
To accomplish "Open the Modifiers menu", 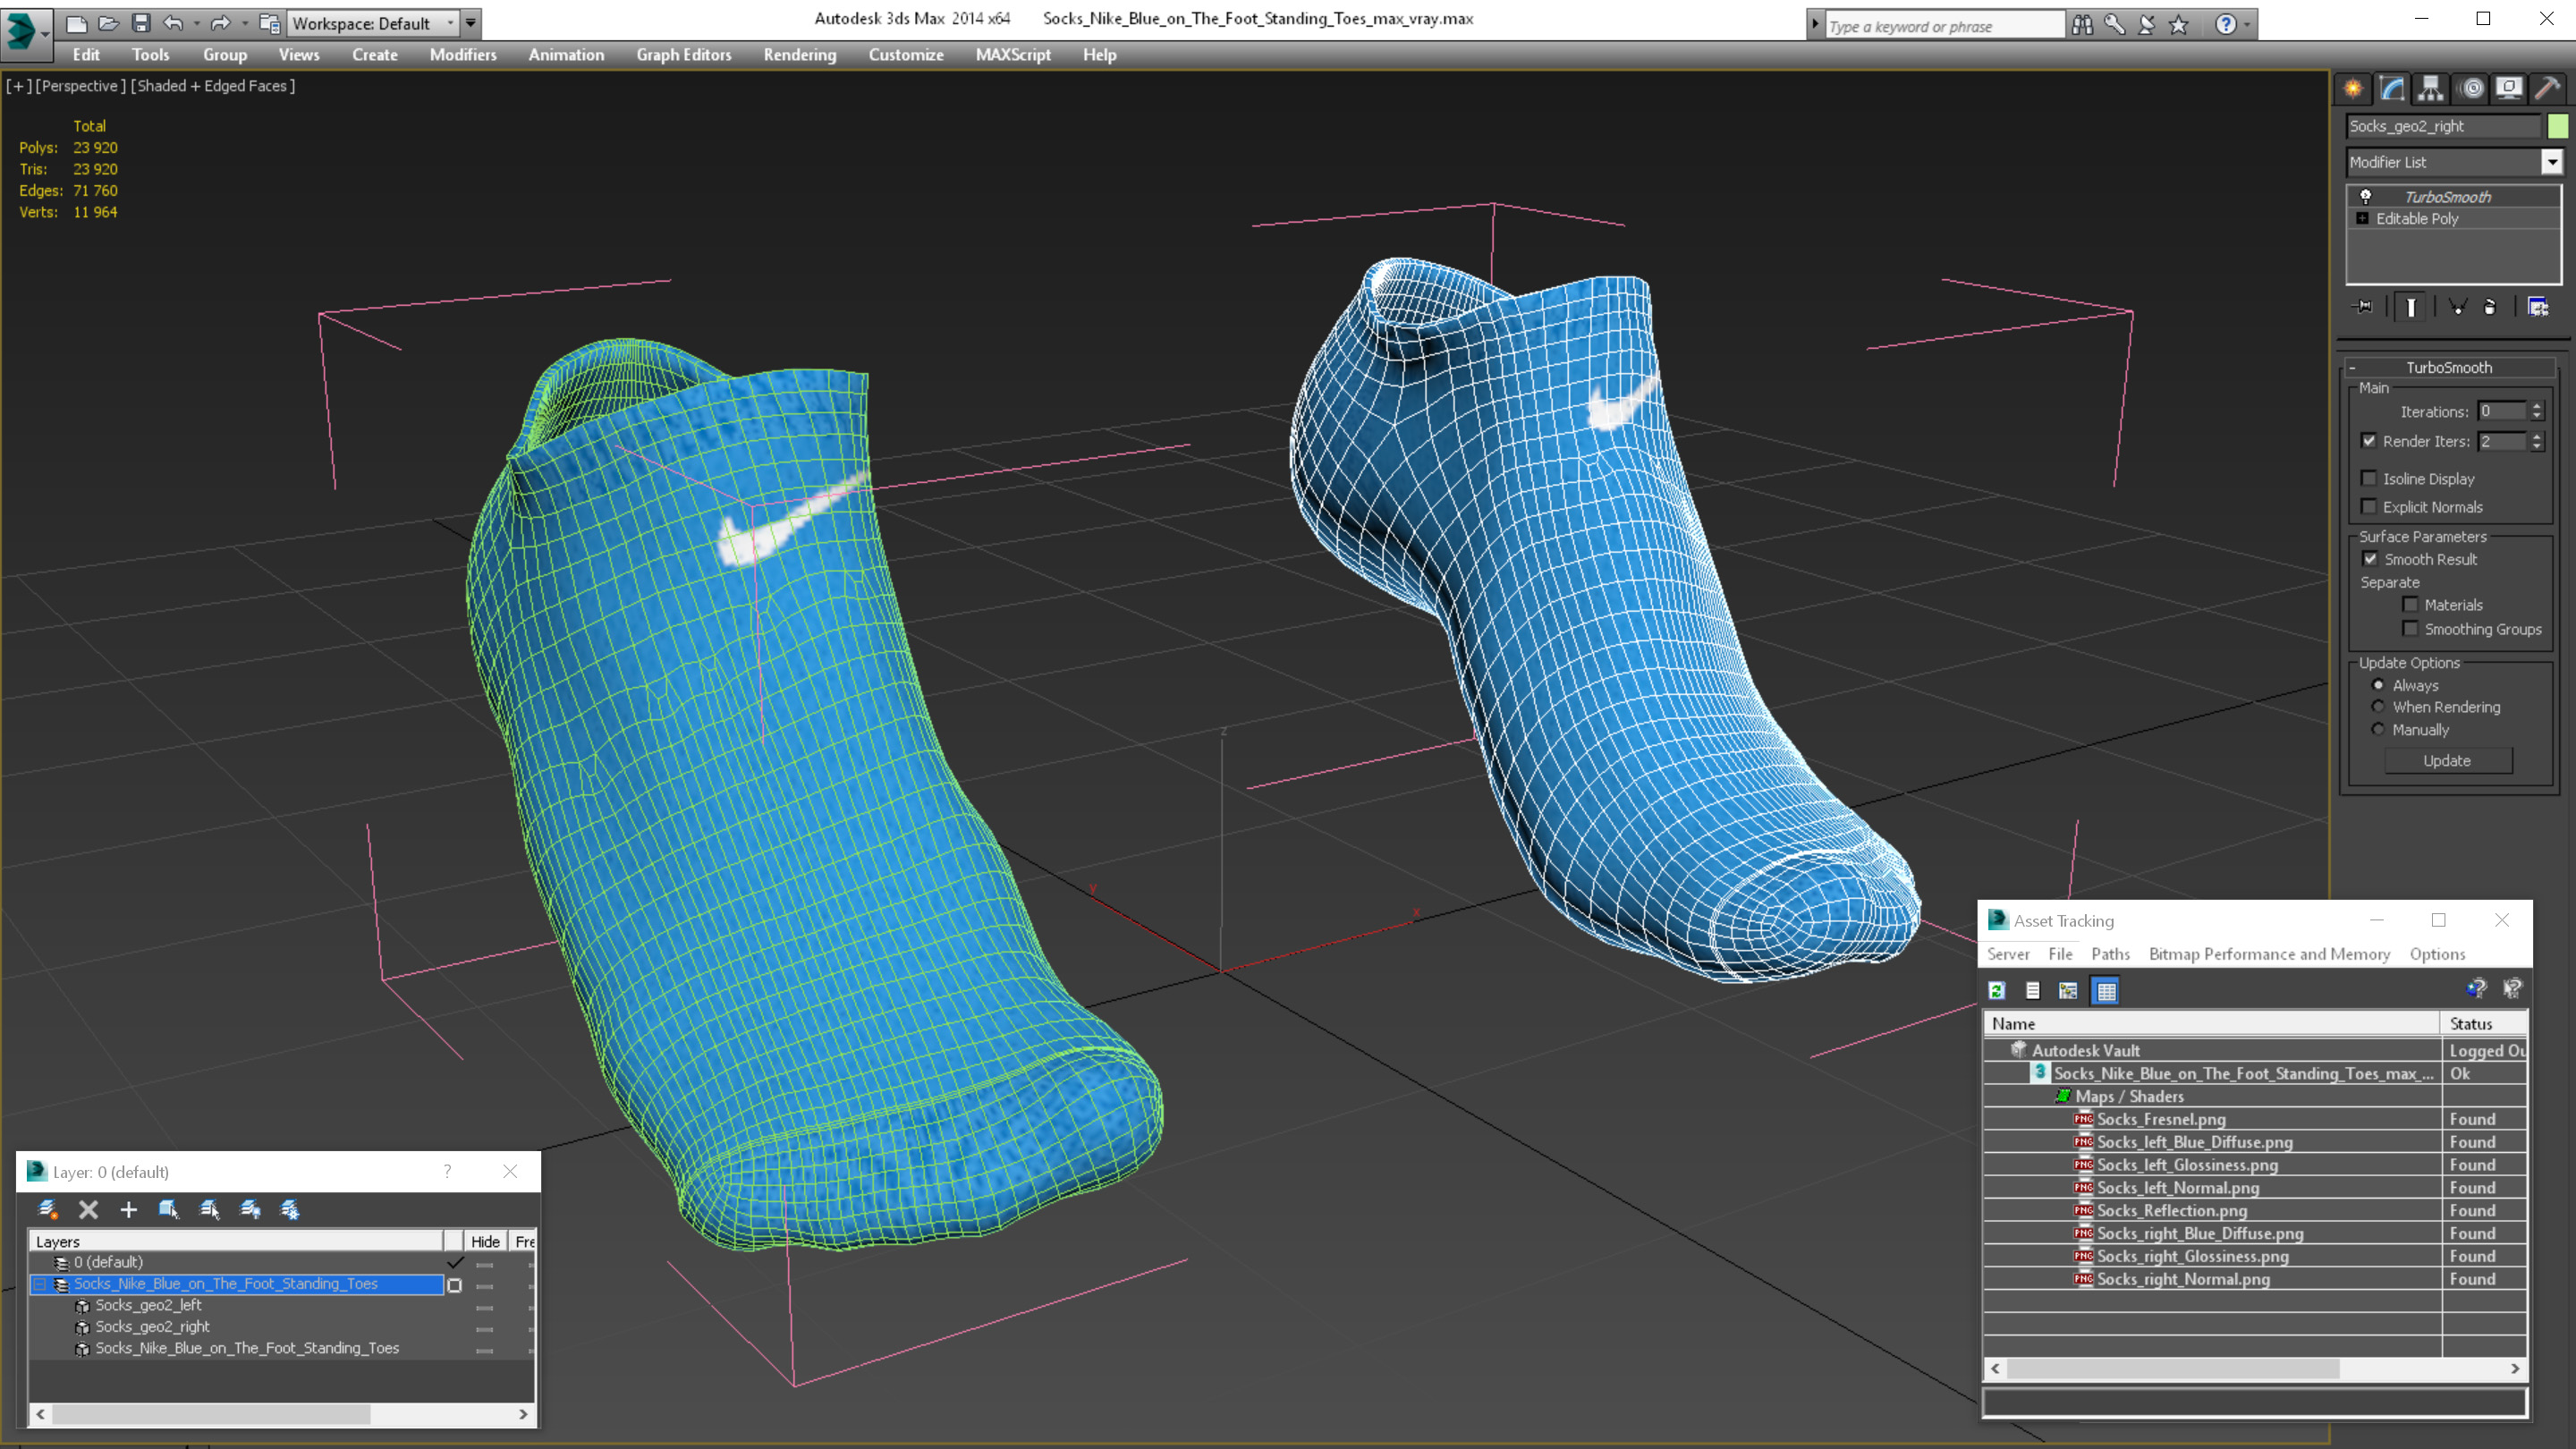I will [x=463, y=55].
